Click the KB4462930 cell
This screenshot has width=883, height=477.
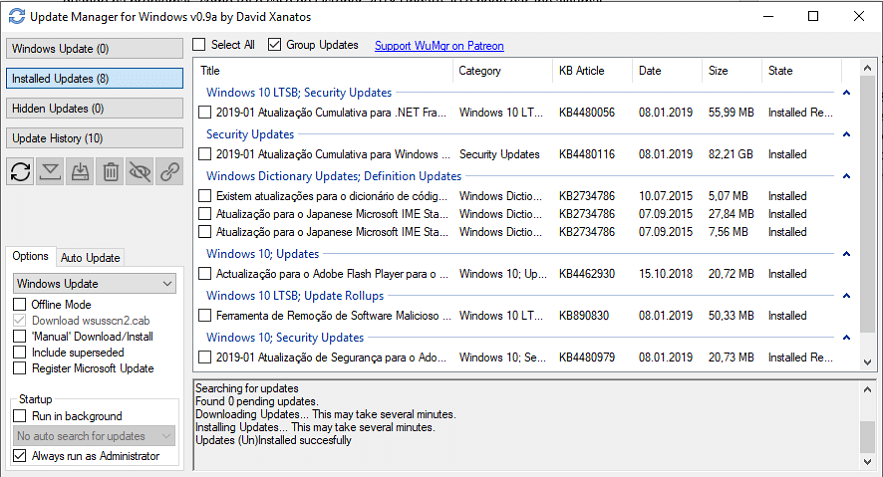[587, 274]
